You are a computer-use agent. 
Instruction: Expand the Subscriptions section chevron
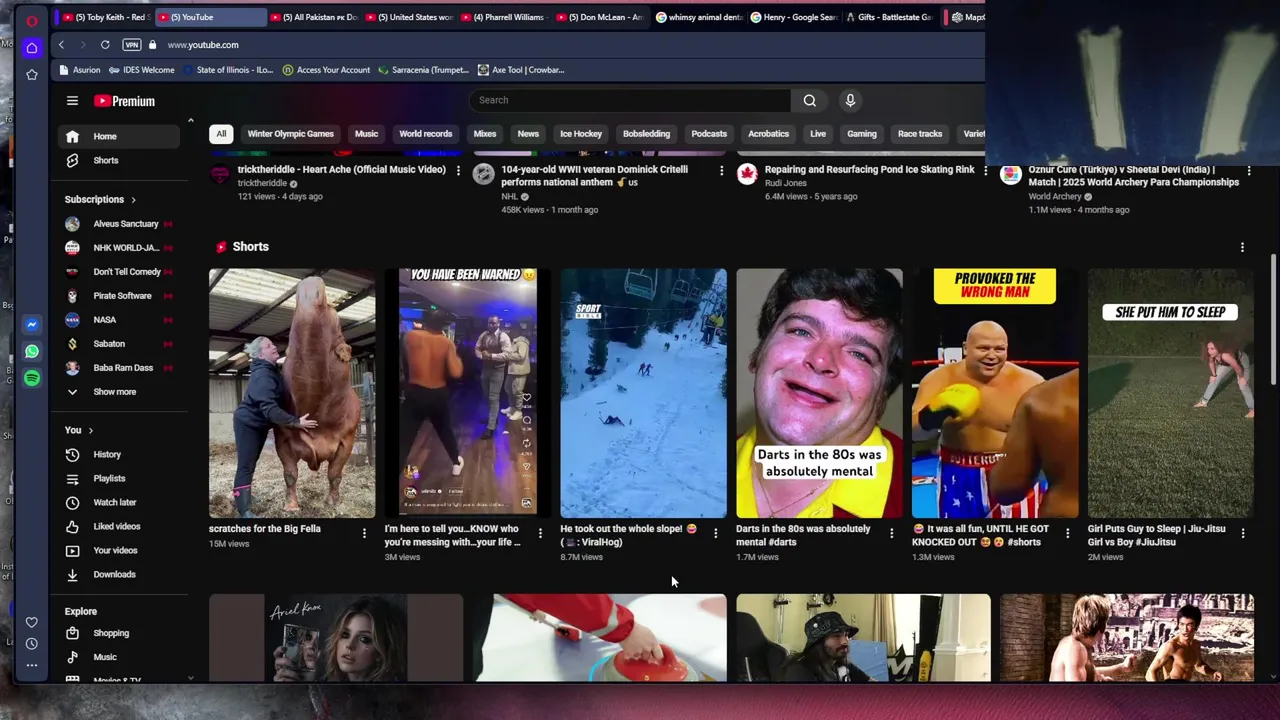tap(133, 200)
